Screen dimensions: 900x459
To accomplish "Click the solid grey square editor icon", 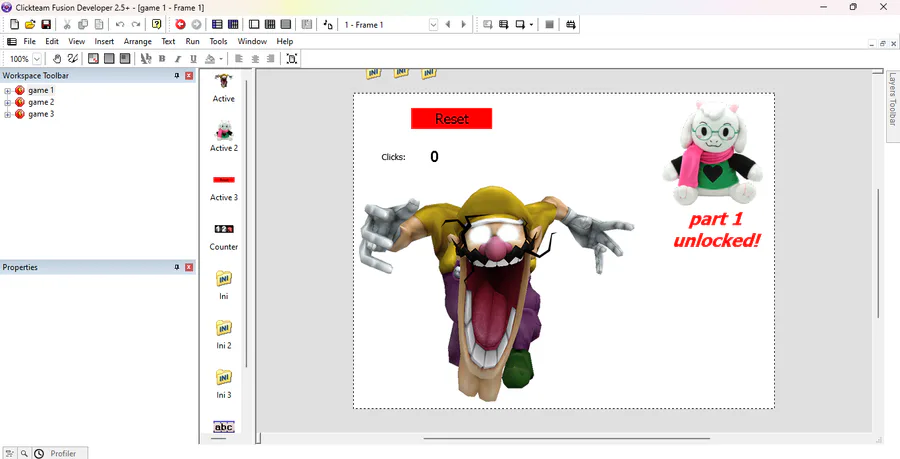I will tap(286, 25).
